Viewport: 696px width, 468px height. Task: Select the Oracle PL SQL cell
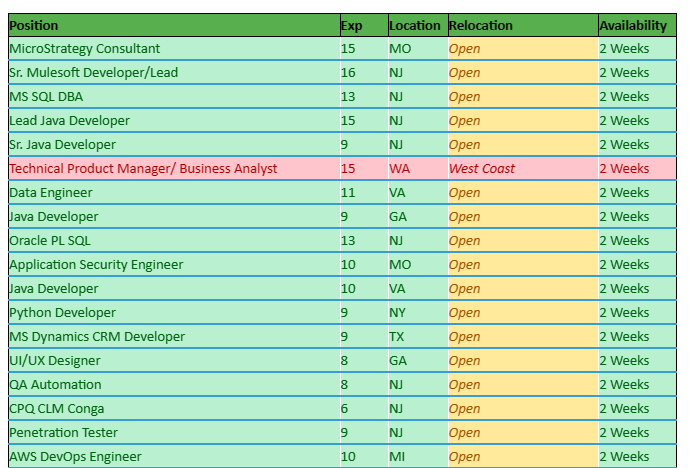(174, 240)
